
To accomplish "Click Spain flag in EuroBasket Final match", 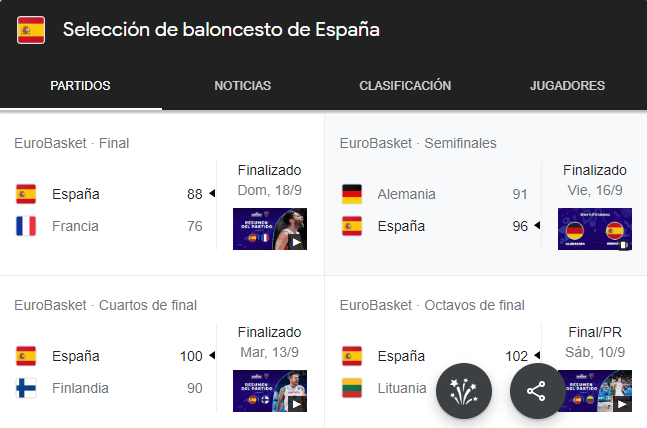I will point(26,194).
